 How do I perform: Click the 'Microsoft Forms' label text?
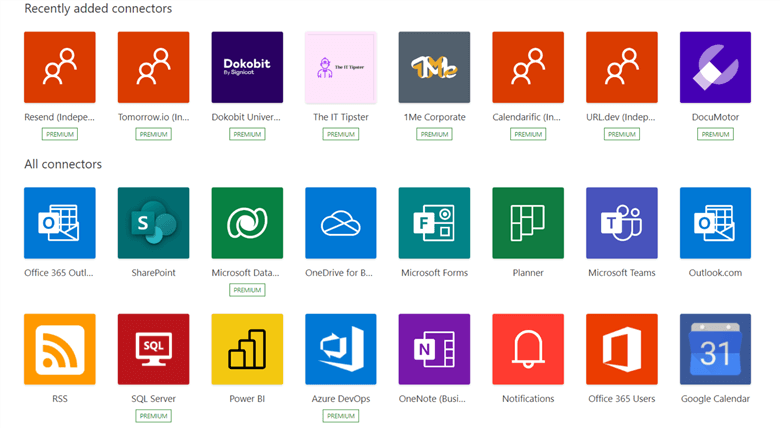click(434, 273)
